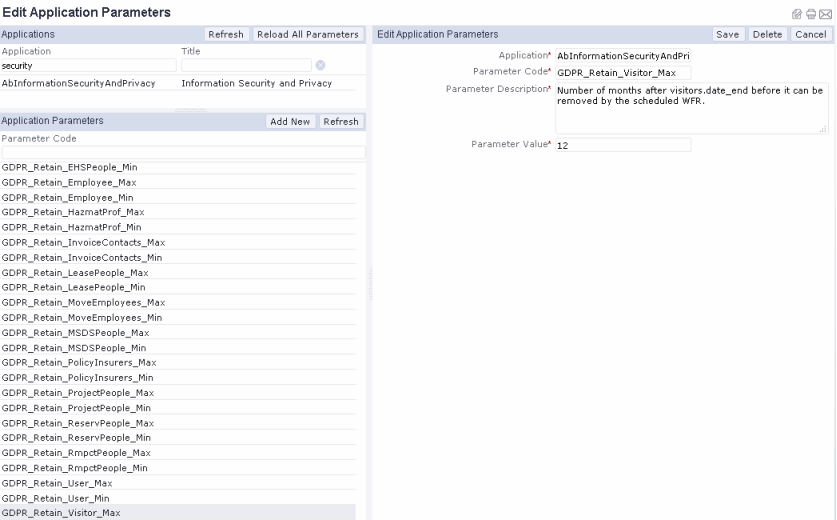Screen dimensions: 837x520
Task: Select the AbInformationSecurityAndPrivacy application row
Action: pyautogui.click(x=79, y=83)
